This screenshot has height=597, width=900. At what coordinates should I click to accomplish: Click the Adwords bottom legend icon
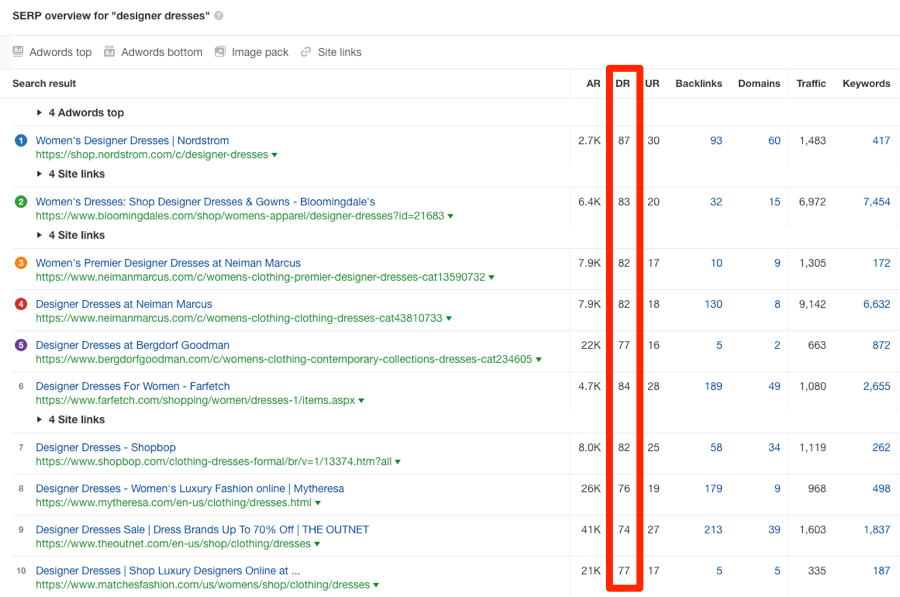click(x=109, y=52)
